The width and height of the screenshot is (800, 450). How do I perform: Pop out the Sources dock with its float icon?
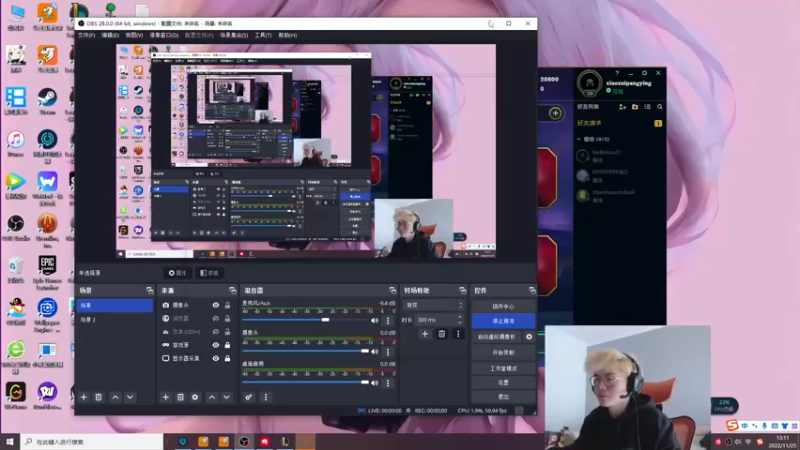coord(233,290)
